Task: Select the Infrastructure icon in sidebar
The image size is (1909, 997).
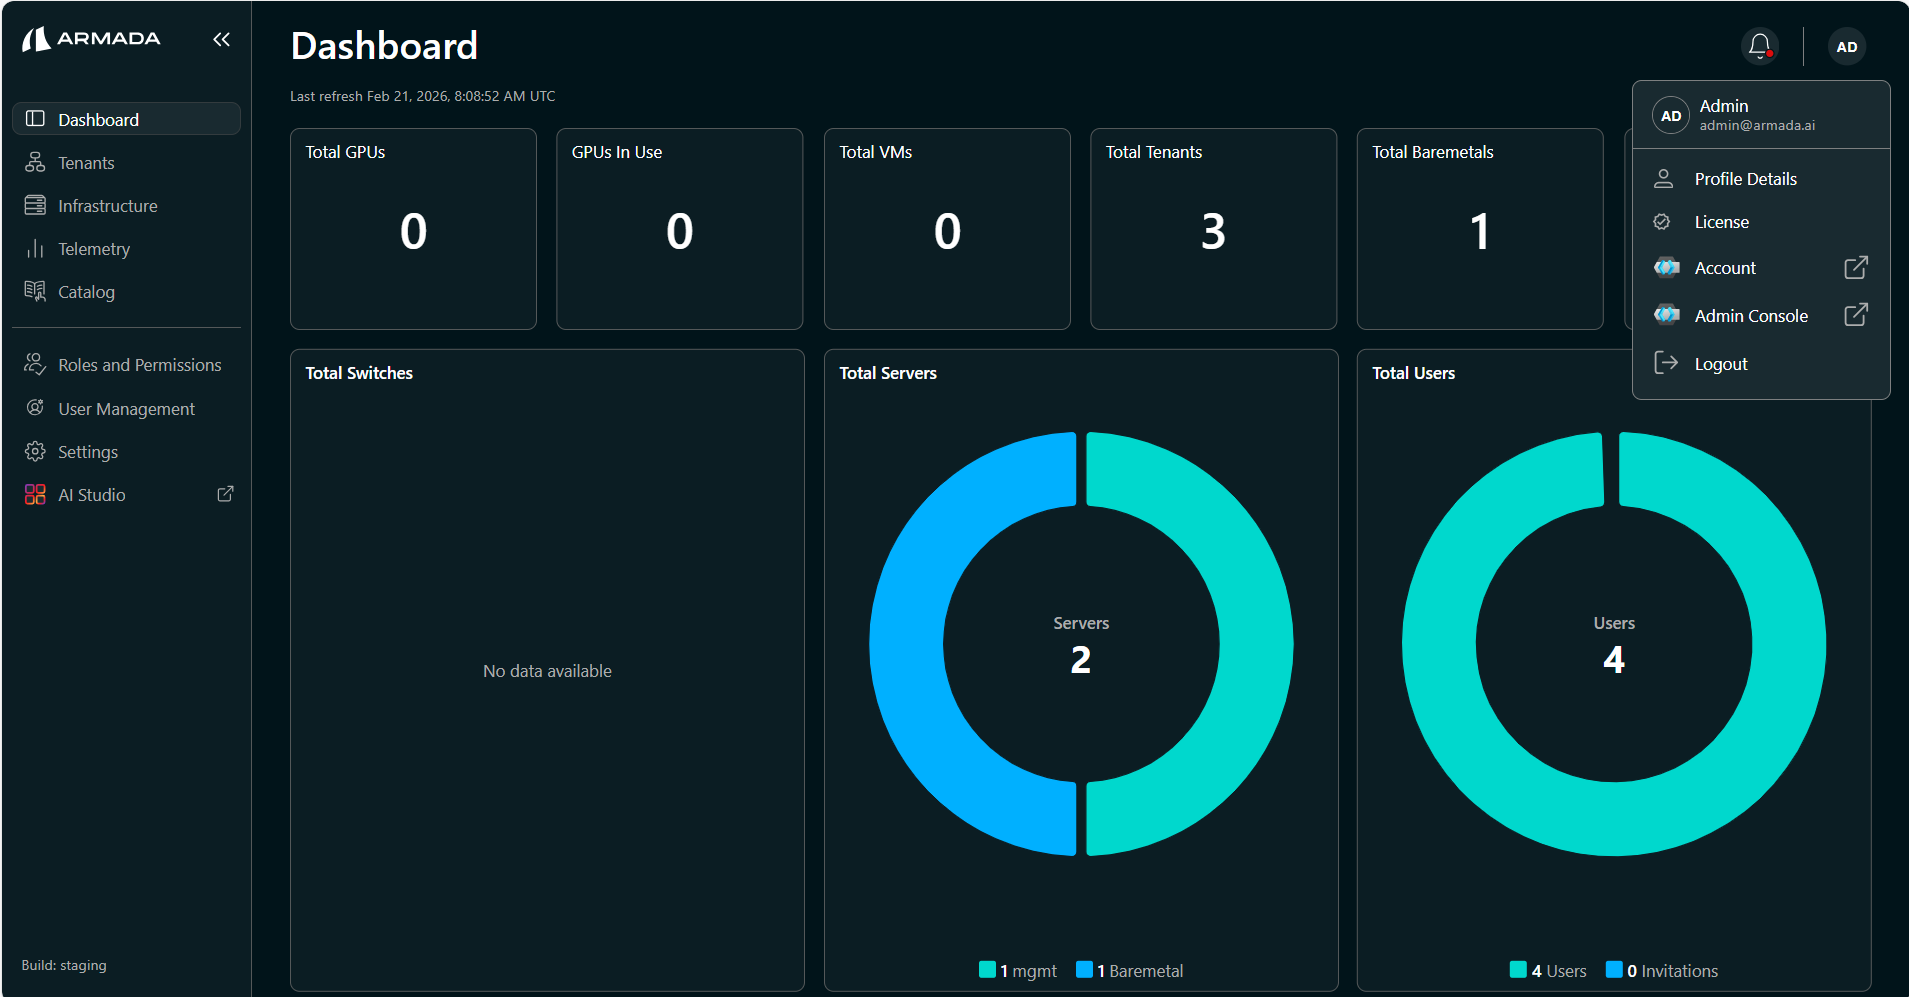Action: 35,205
